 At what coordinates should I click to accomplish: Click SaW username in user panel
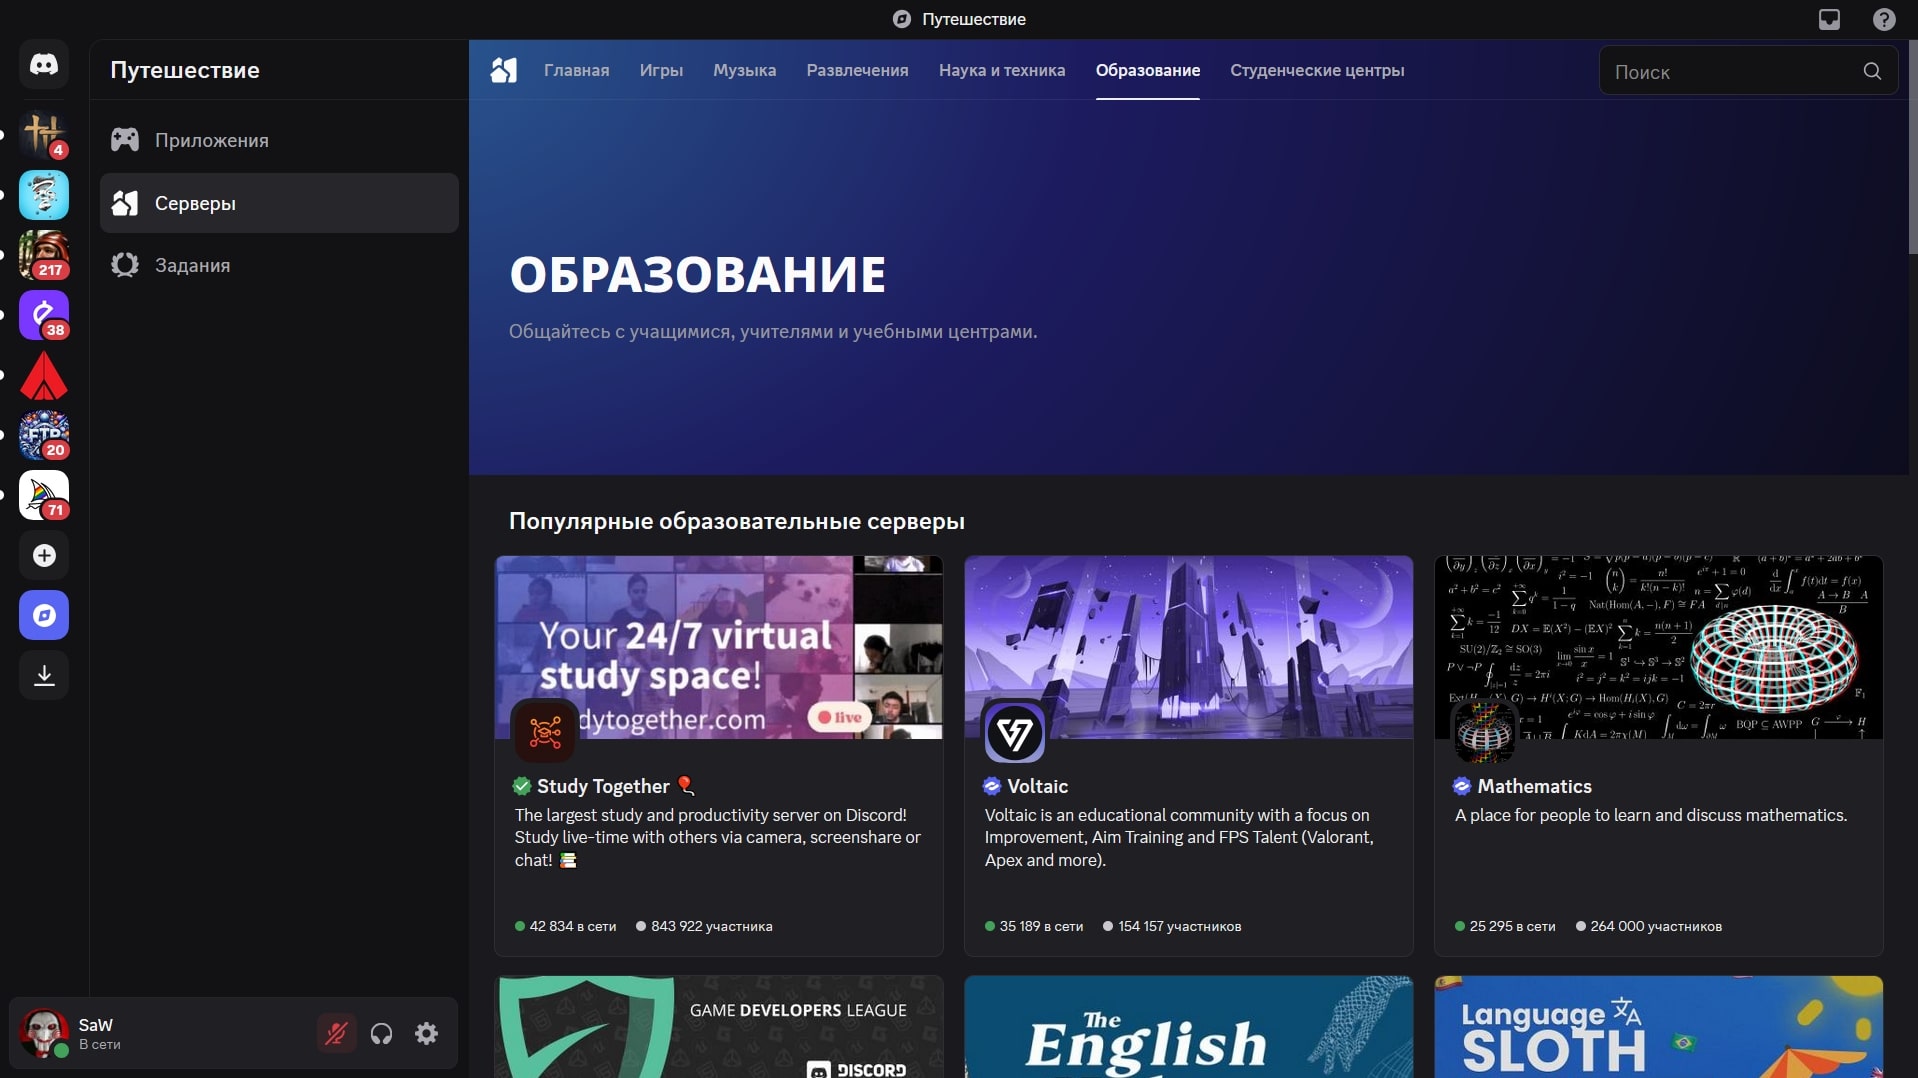[95, 1024]
